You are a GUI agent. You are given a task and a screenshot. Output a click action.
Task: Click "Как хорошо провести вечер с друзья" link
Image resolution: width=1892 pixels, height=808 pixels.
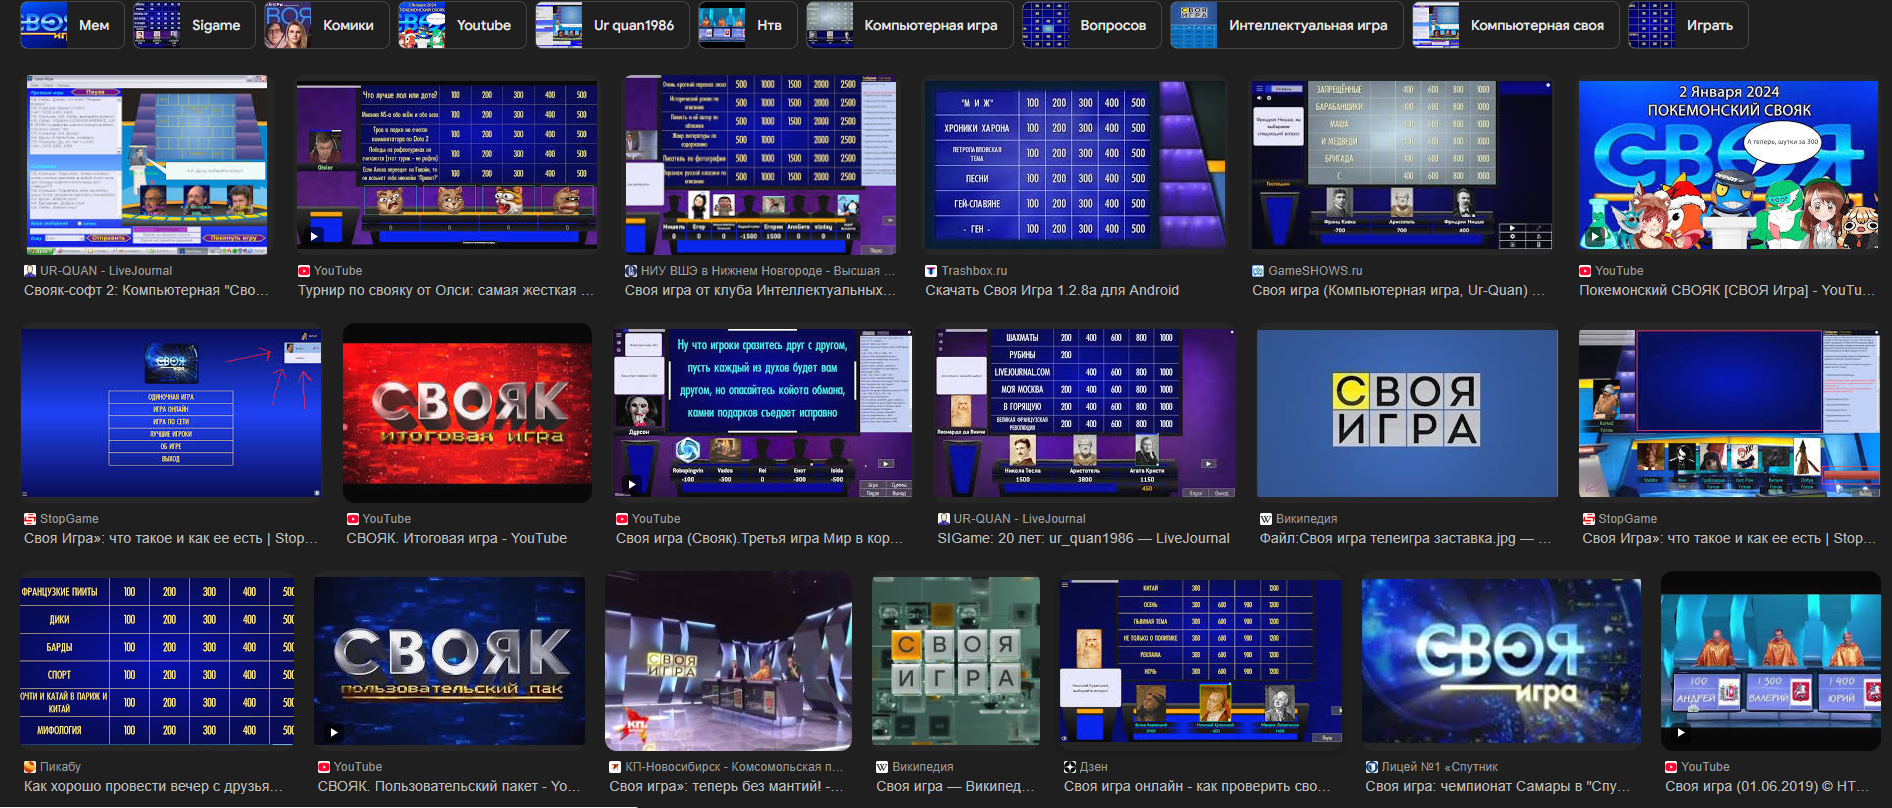pos(153,786)
